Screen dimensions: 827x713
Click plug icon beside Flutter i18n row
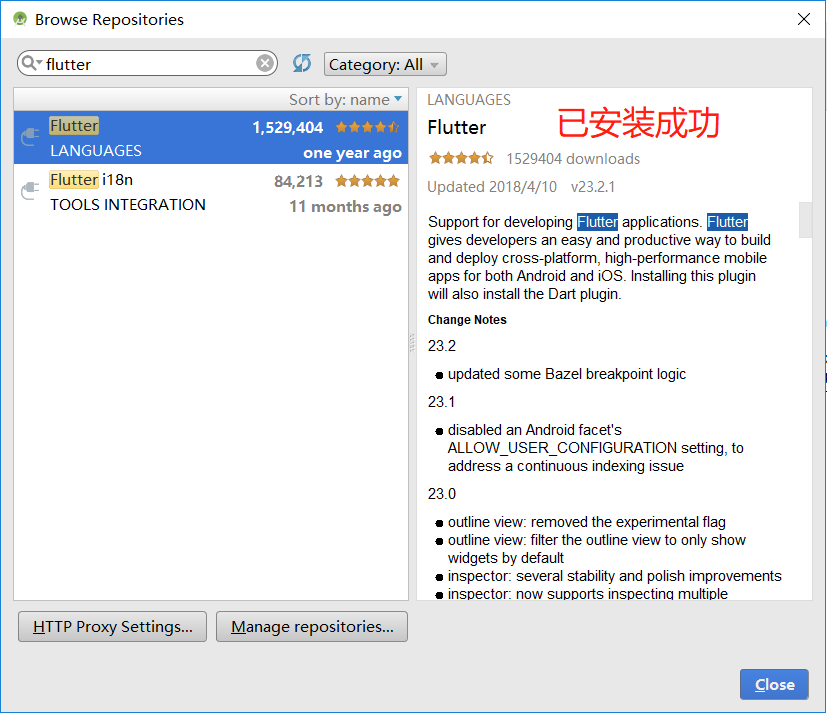[x=31, y=191]
